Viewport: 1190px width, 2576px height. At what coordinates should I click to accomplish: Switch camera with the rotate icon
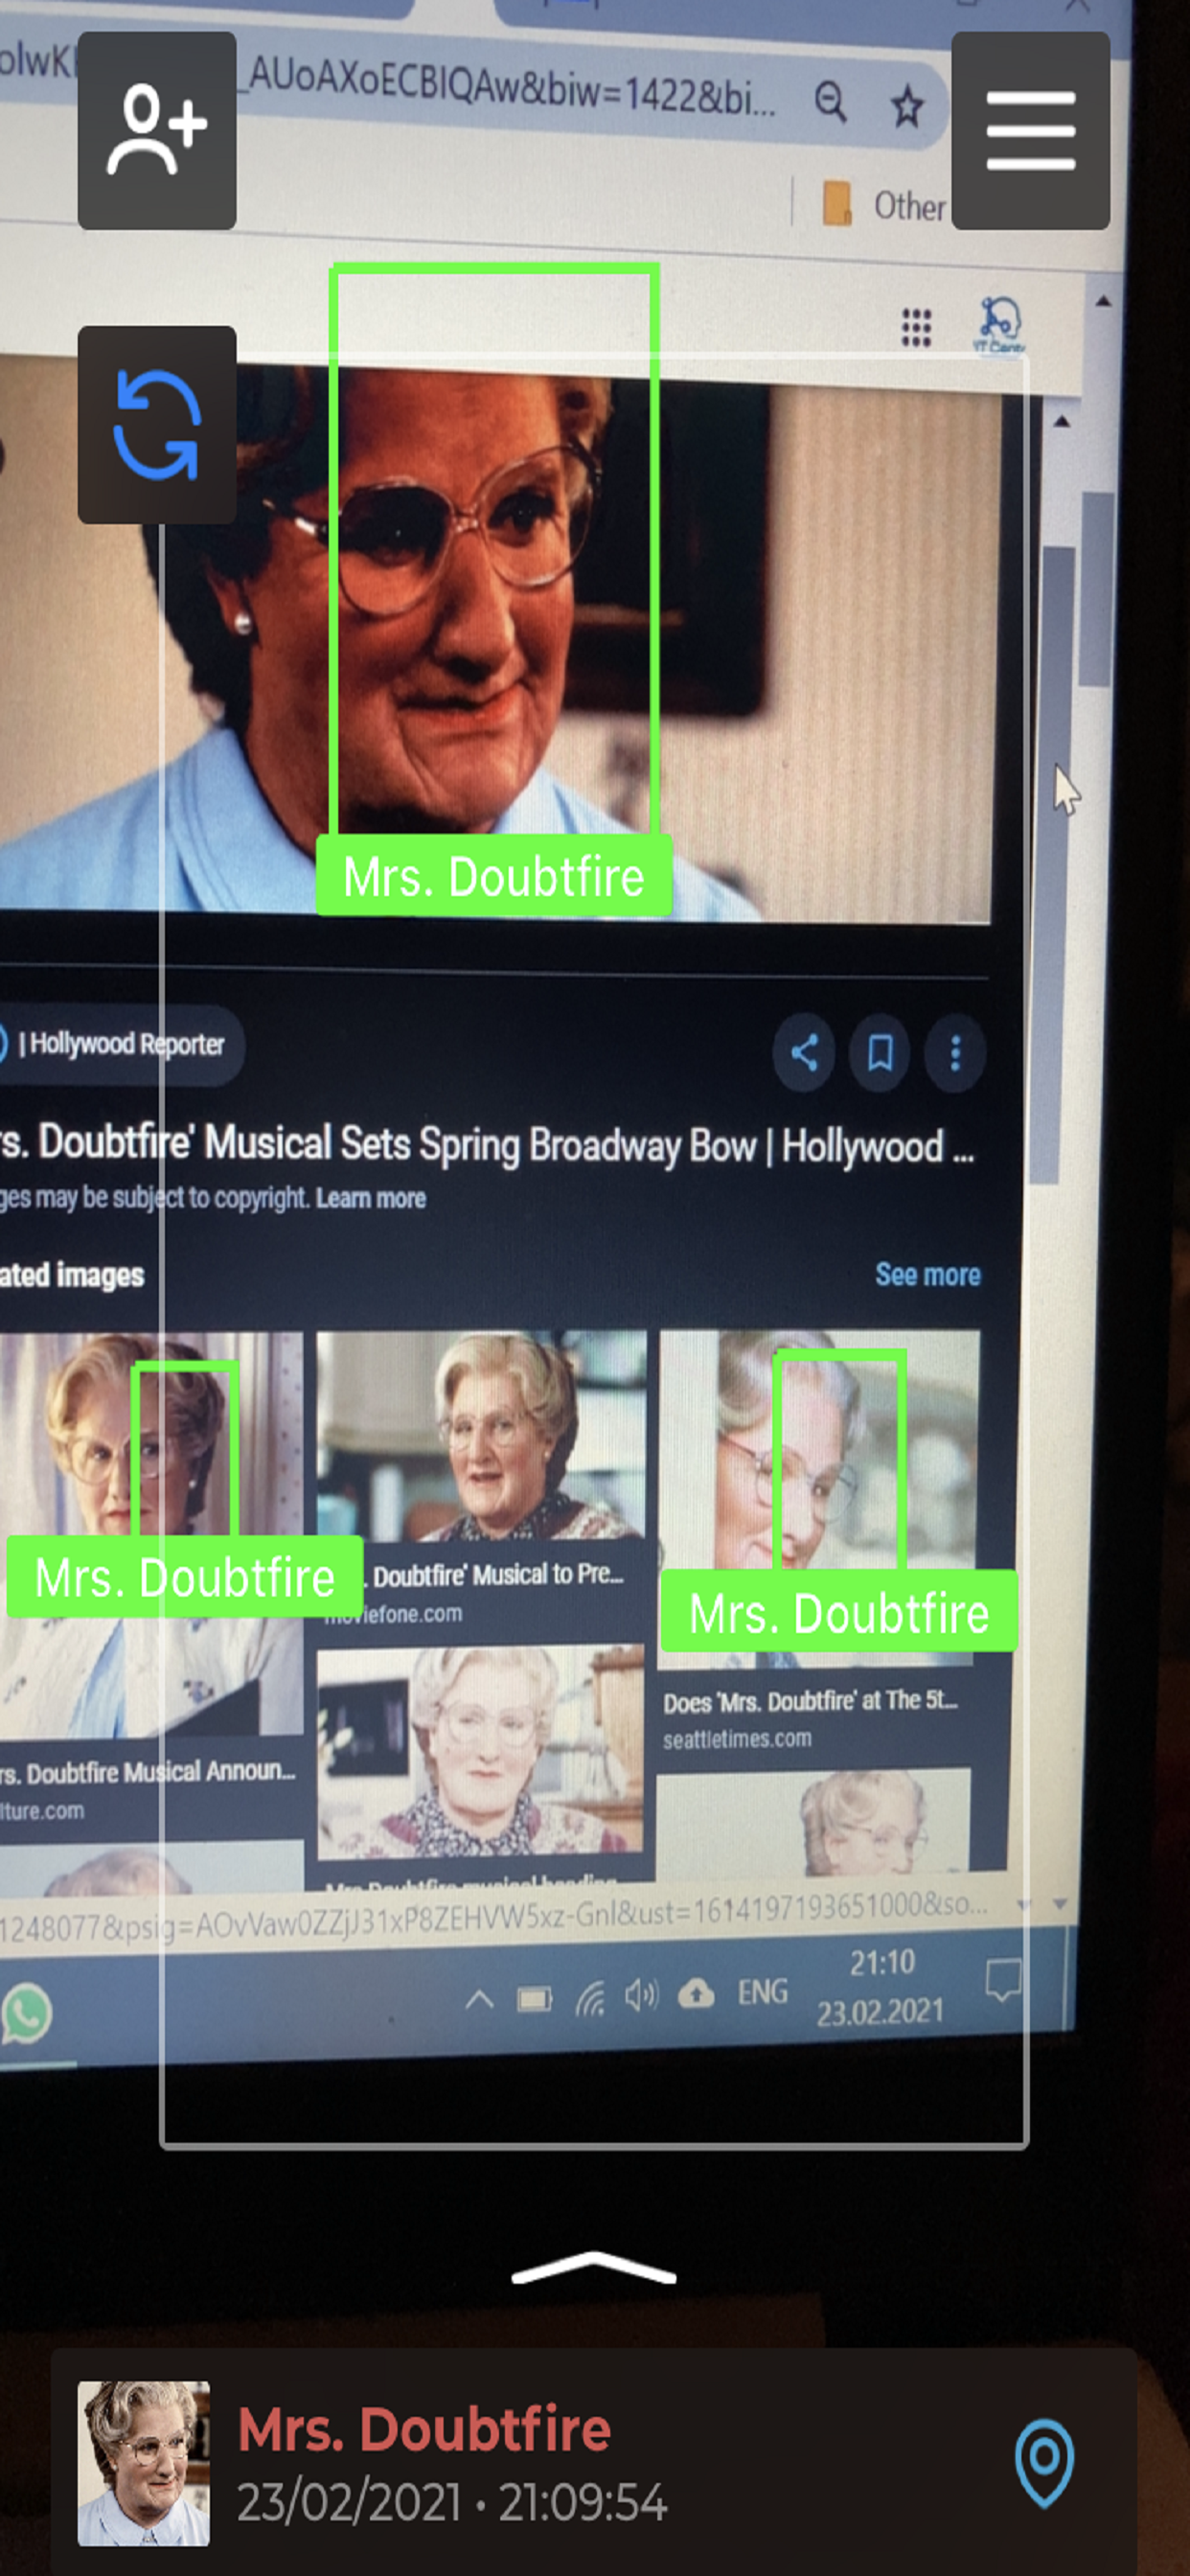[157, 425]
